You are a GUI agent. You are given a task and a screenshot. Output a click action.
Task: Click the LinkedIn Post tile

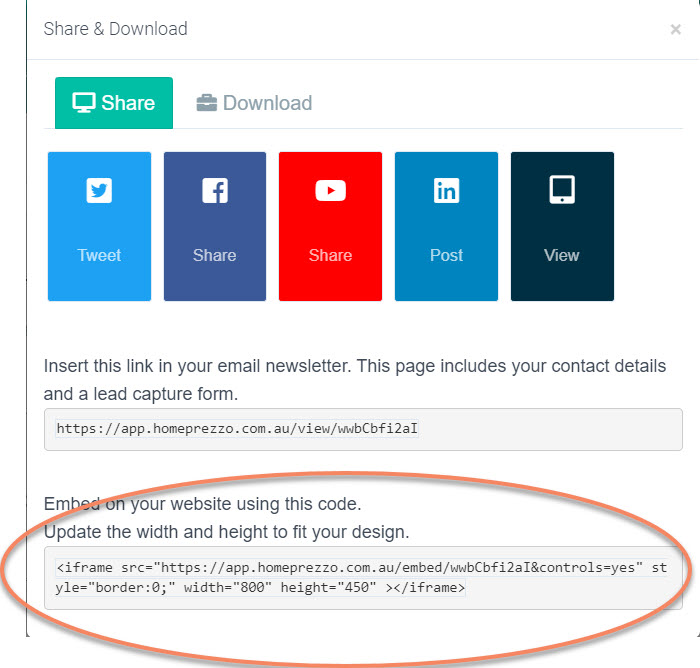446,226
